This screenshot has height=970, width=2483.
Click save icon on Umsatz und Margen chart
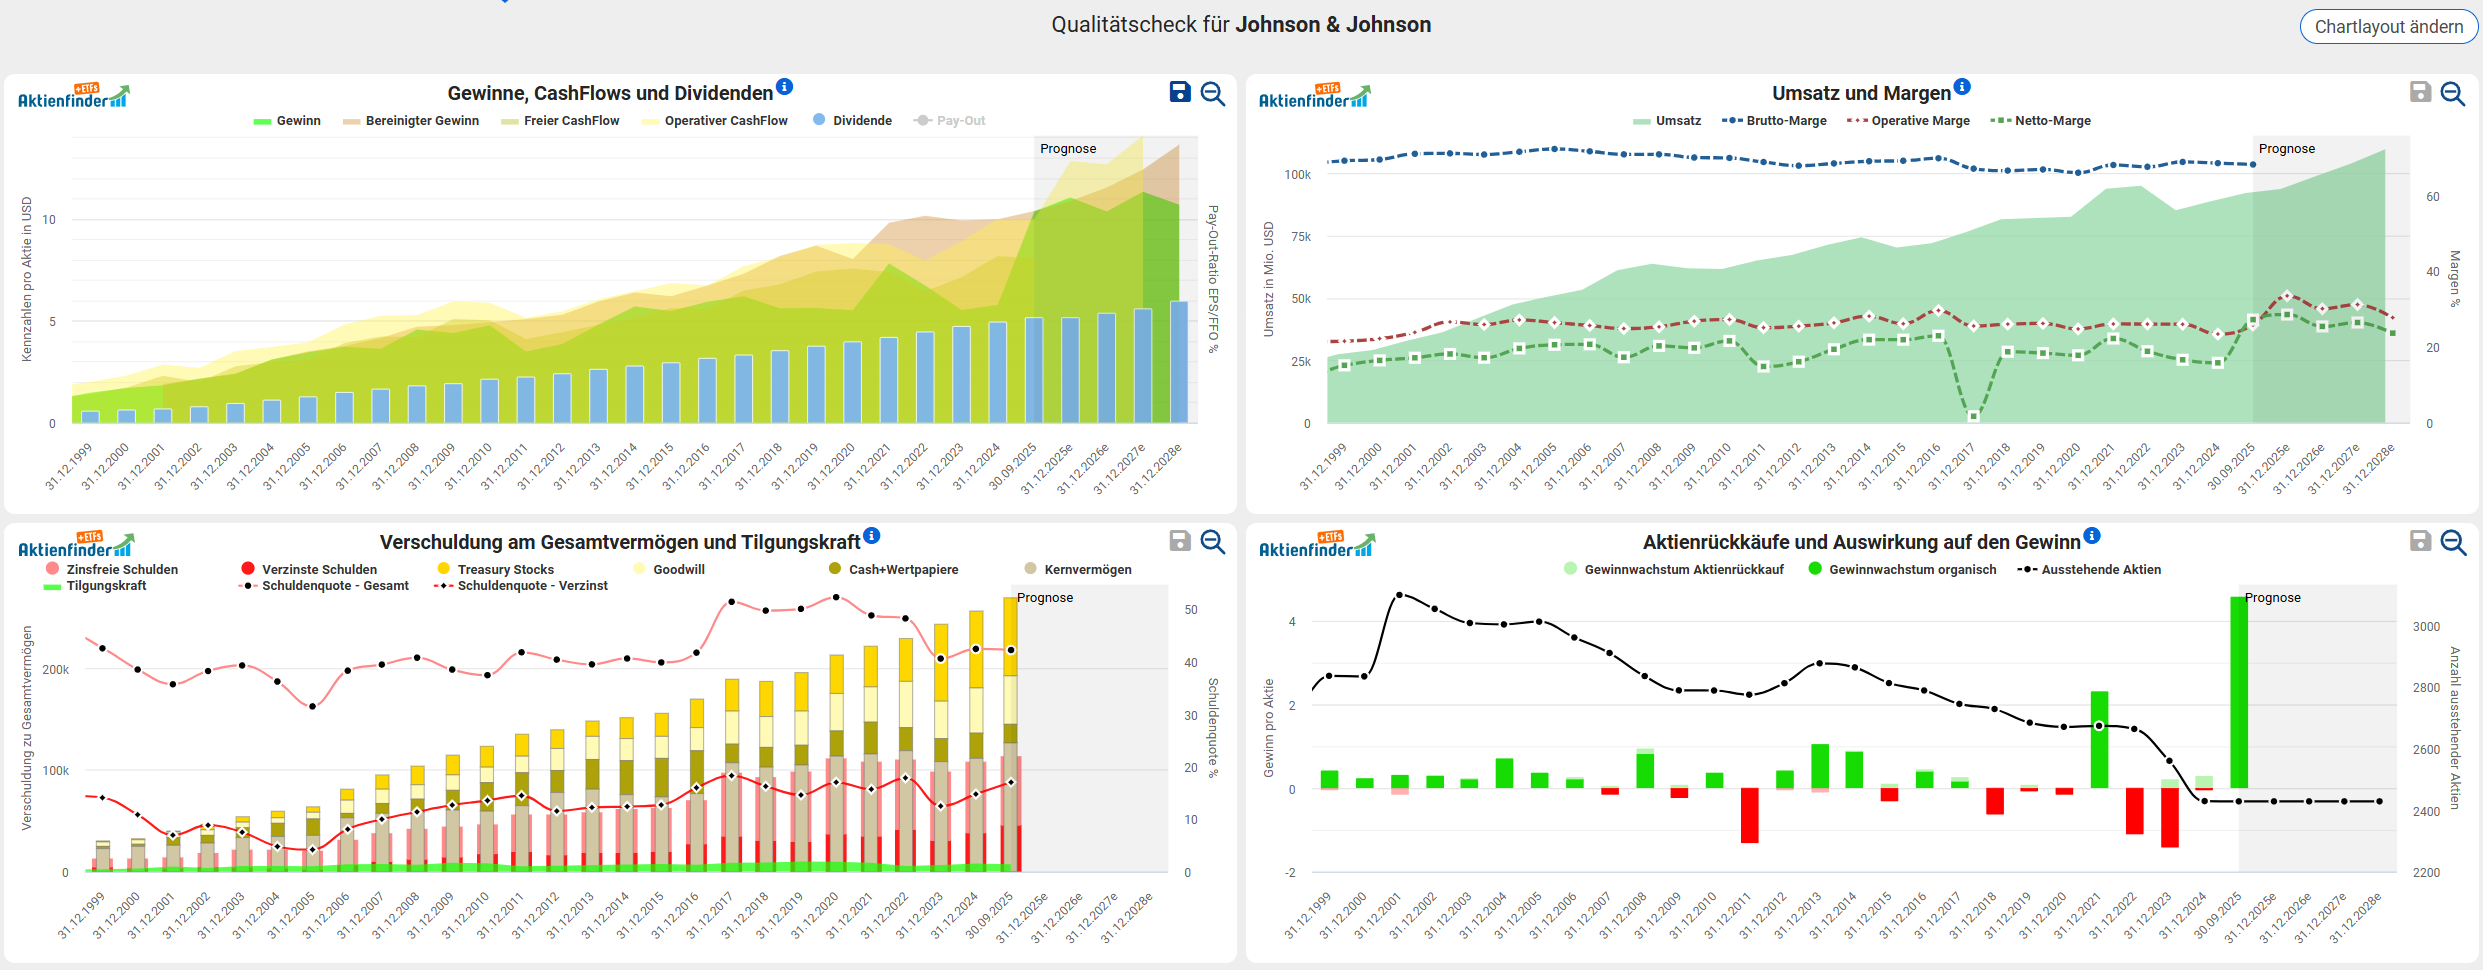pos(2420,93)
